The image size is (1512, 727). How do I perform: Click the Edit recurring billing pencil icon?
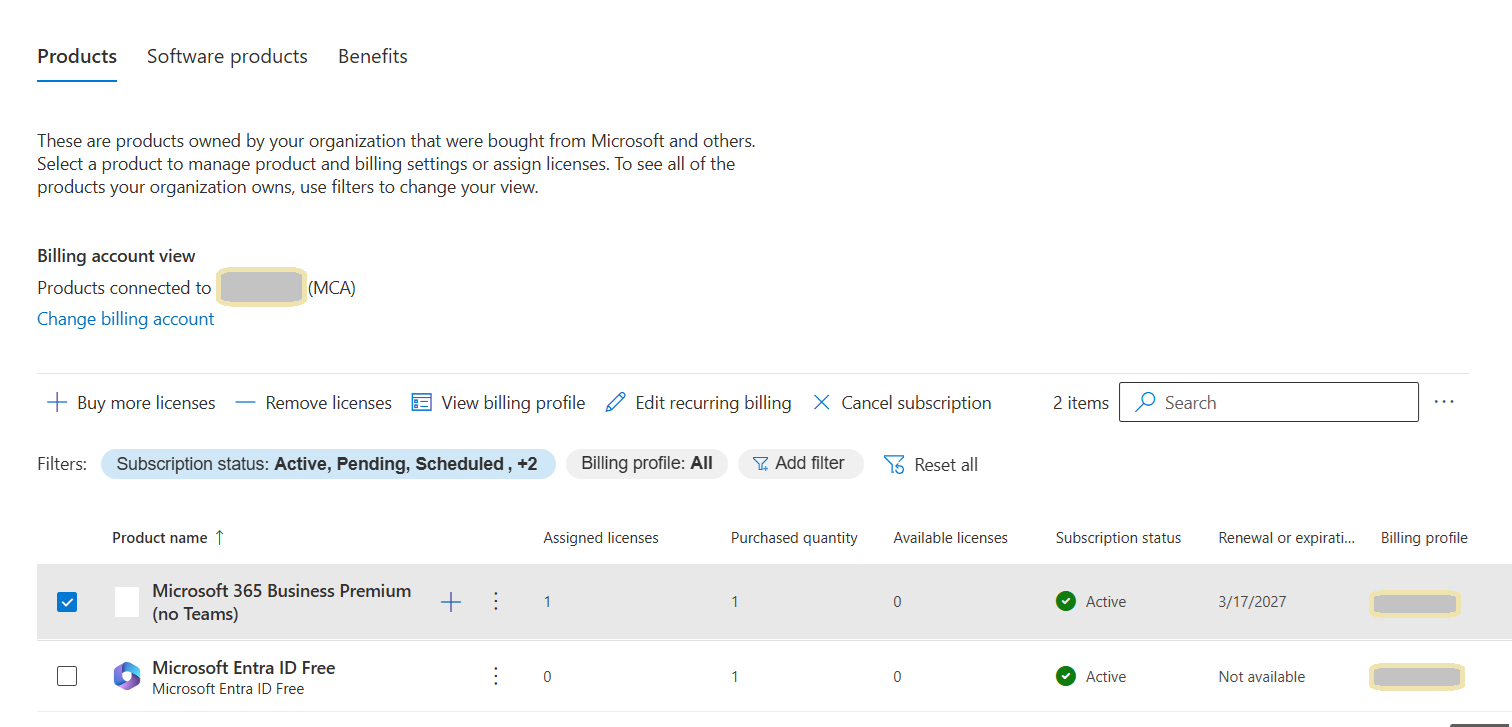616,403
